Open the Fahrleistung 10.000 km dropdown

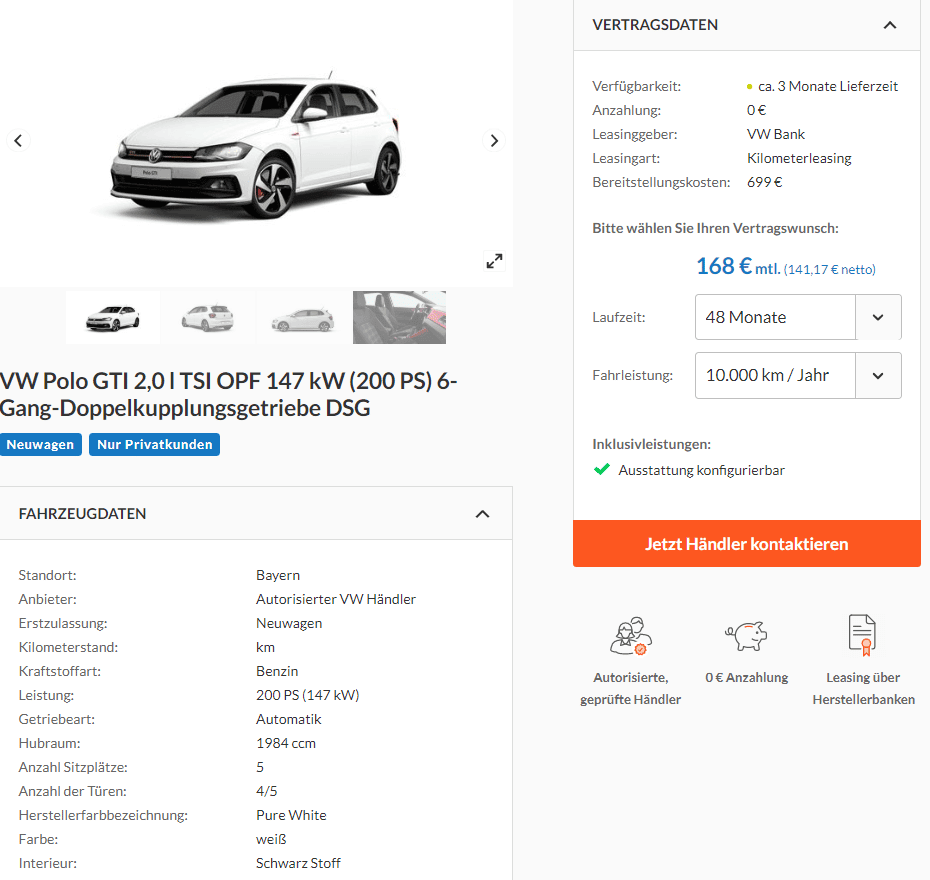pos(798,375)
